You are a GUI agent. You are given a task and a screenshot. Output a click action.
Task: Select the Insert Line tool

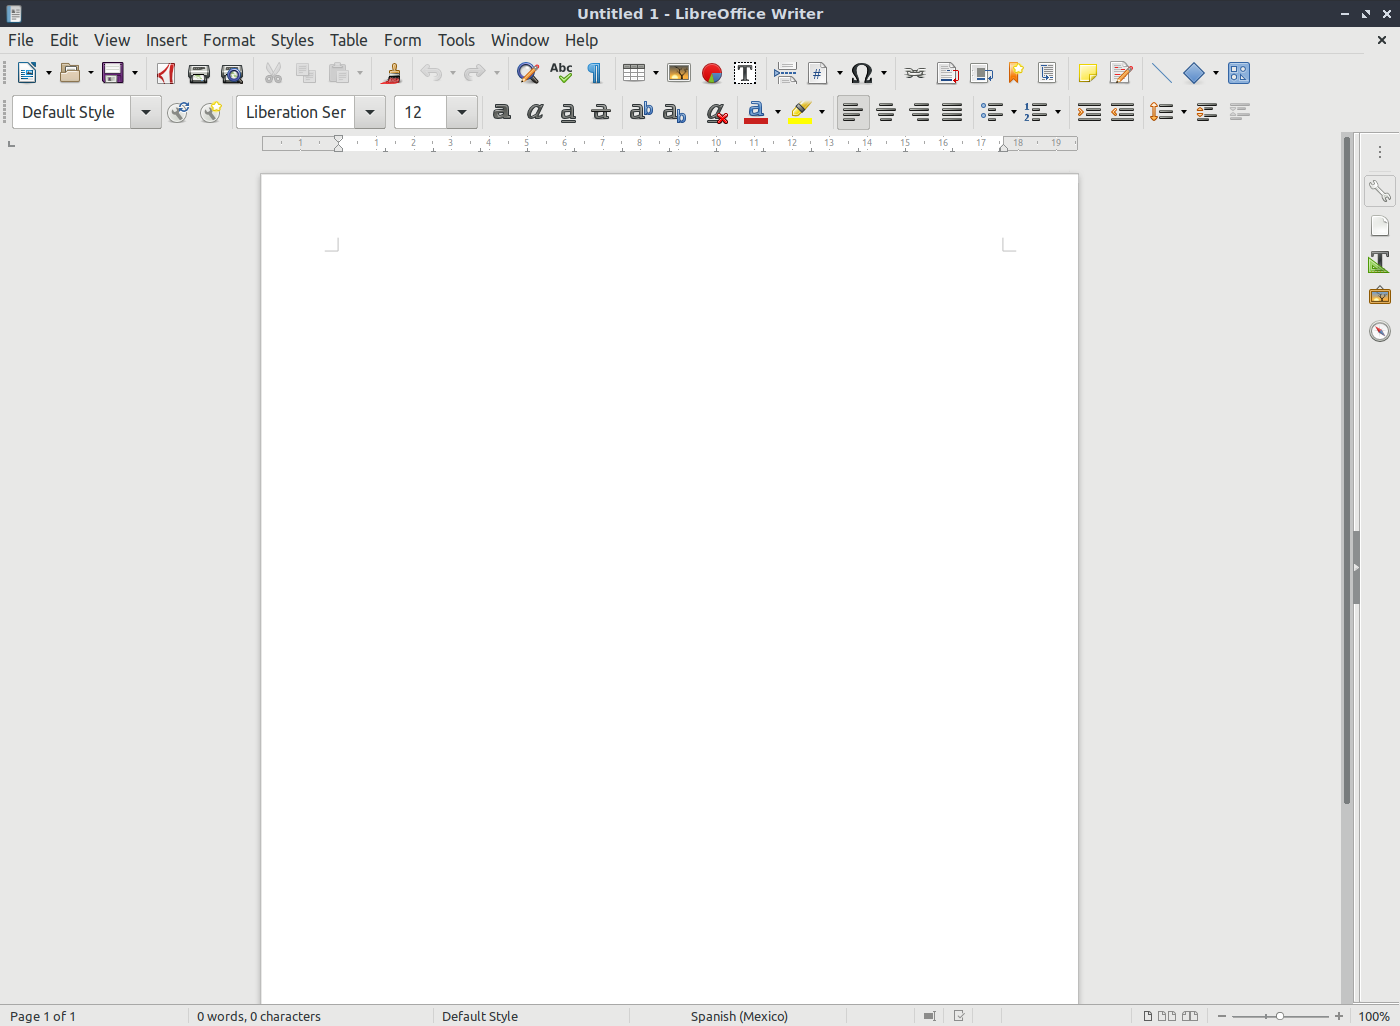[x=1161, y=73]
